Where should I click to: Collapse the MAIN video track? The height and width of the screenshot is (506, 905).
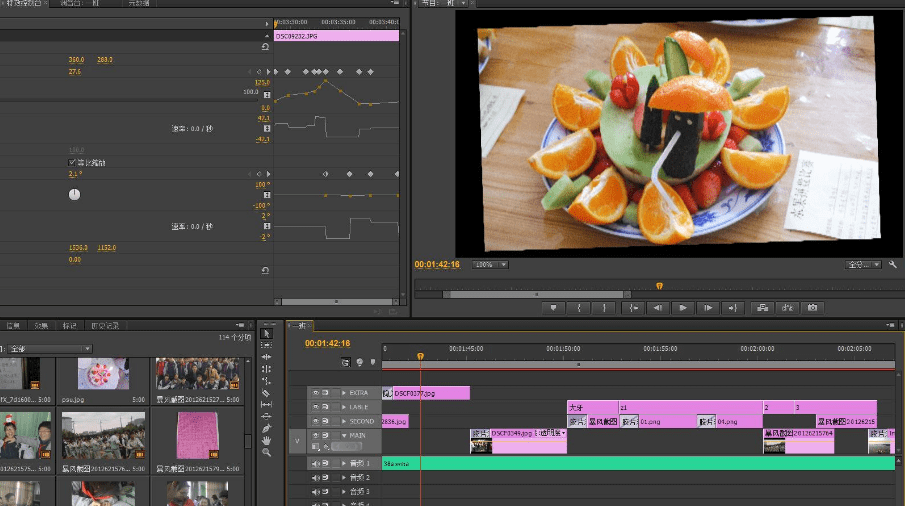pyautogui.click(x=343, y=436)
